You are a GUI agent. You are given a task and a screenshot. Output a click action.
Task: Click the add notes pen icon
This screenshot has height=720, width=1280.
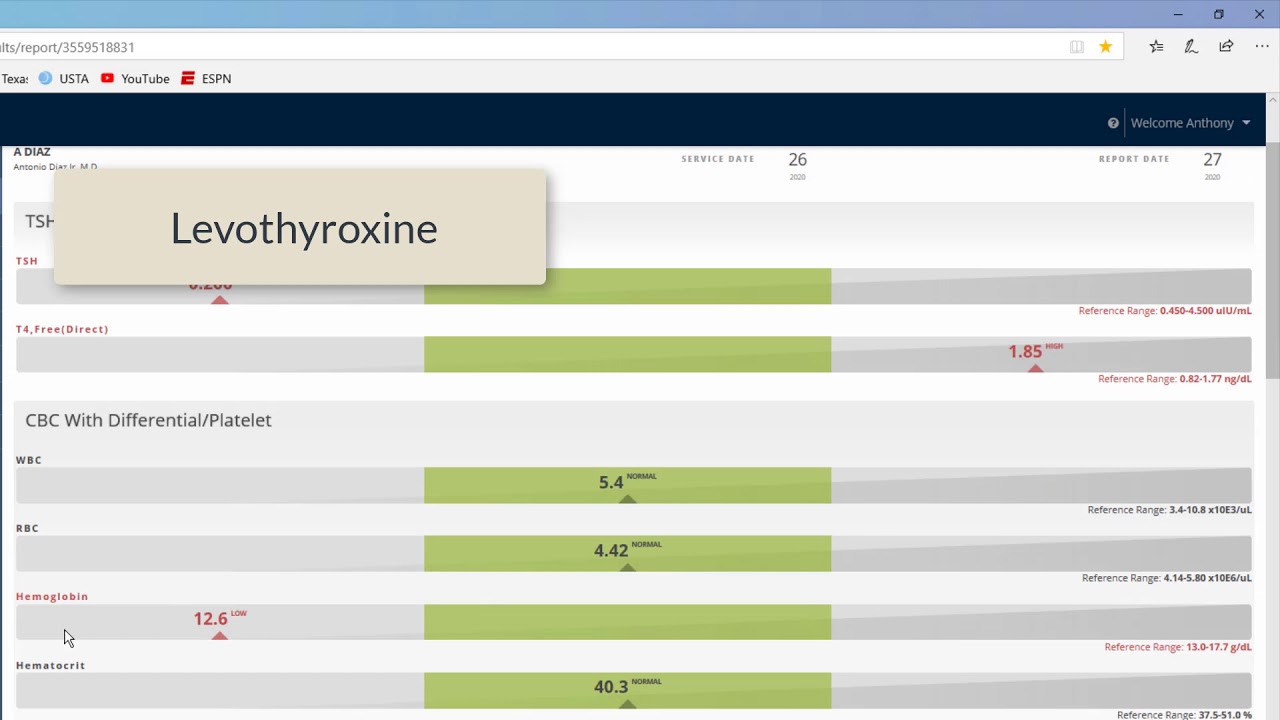point(1191,46)
